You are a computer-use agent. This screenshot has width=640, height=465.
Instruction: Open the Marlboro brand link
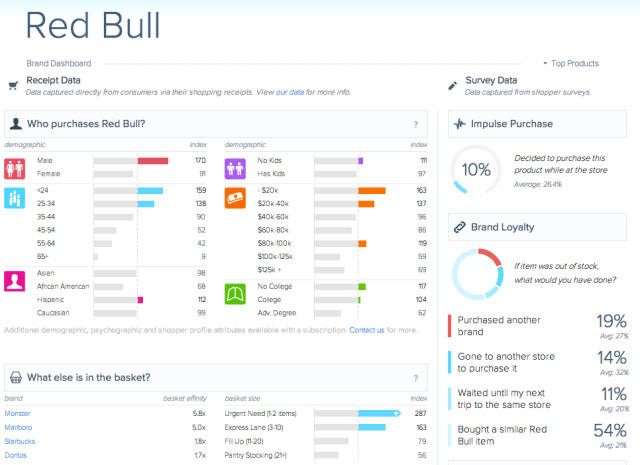pos(21,427)
